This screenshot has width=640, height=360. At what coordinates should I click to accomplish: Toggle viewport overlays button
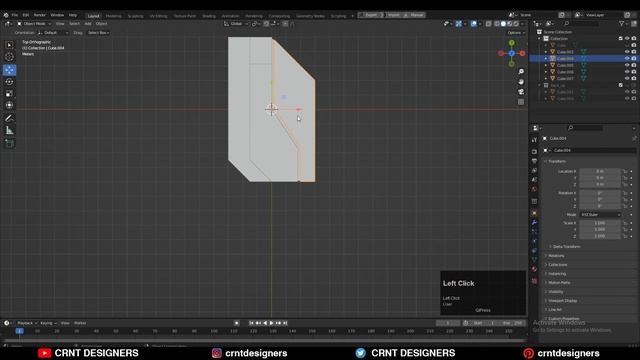[x=473, y=24]
